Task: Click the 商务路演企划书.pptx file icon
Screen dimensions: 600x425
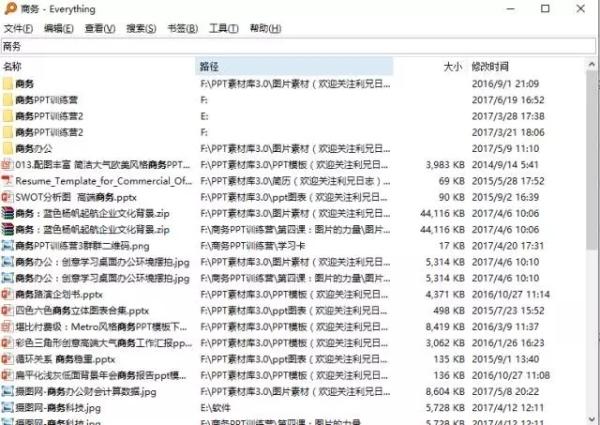Action: pyautogui.click(x=7, y=294)
